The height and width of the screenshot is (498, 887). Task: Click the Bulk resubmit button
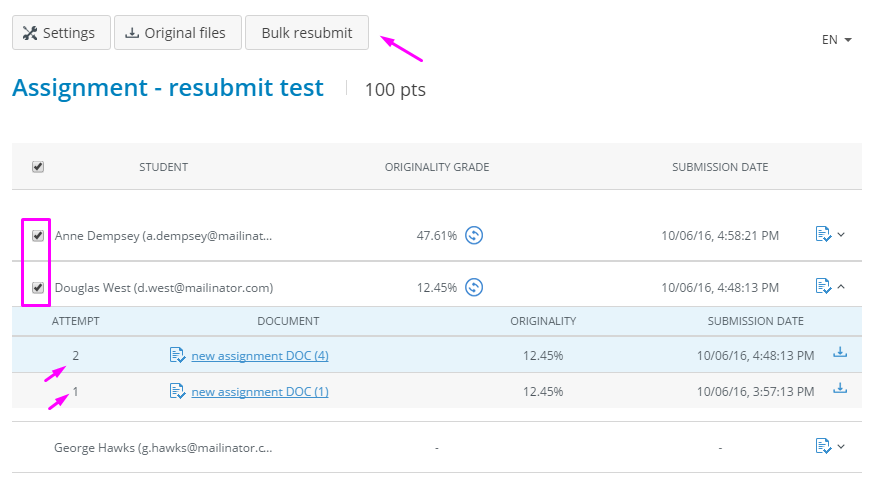(x=307, y=33)
